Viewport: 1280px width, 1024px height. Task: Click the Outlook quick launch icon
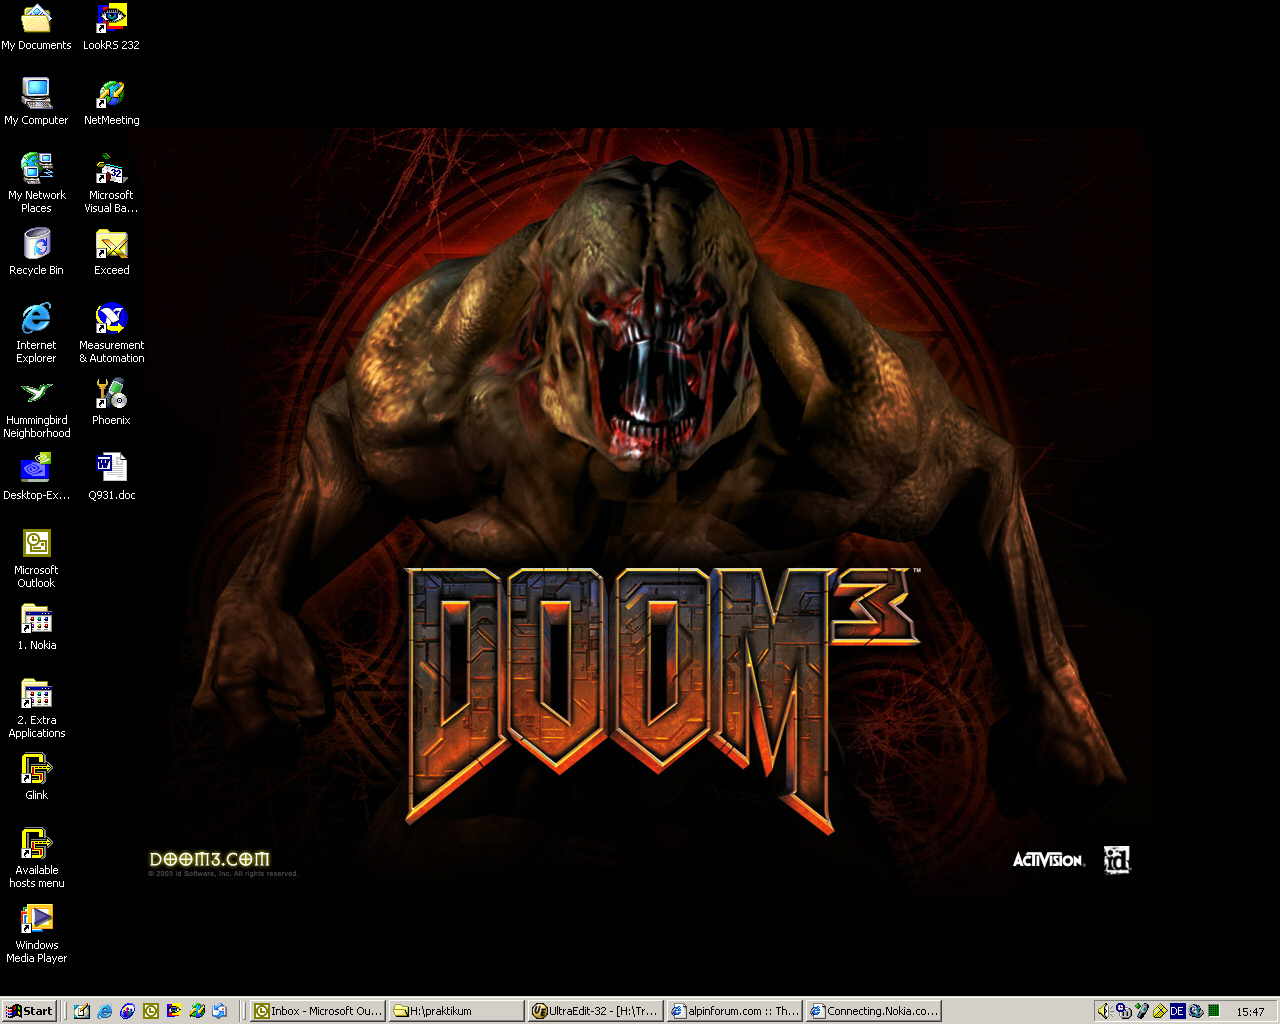[x=151, y=1011]
